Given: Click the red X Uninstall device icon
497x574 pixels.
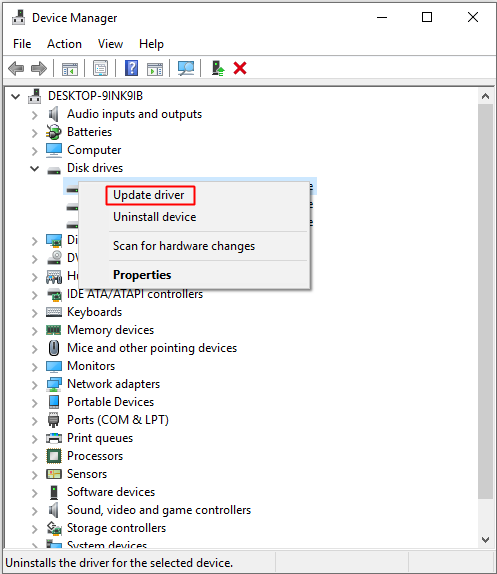Looking at the screenshot, I should [x=240, y=68].
